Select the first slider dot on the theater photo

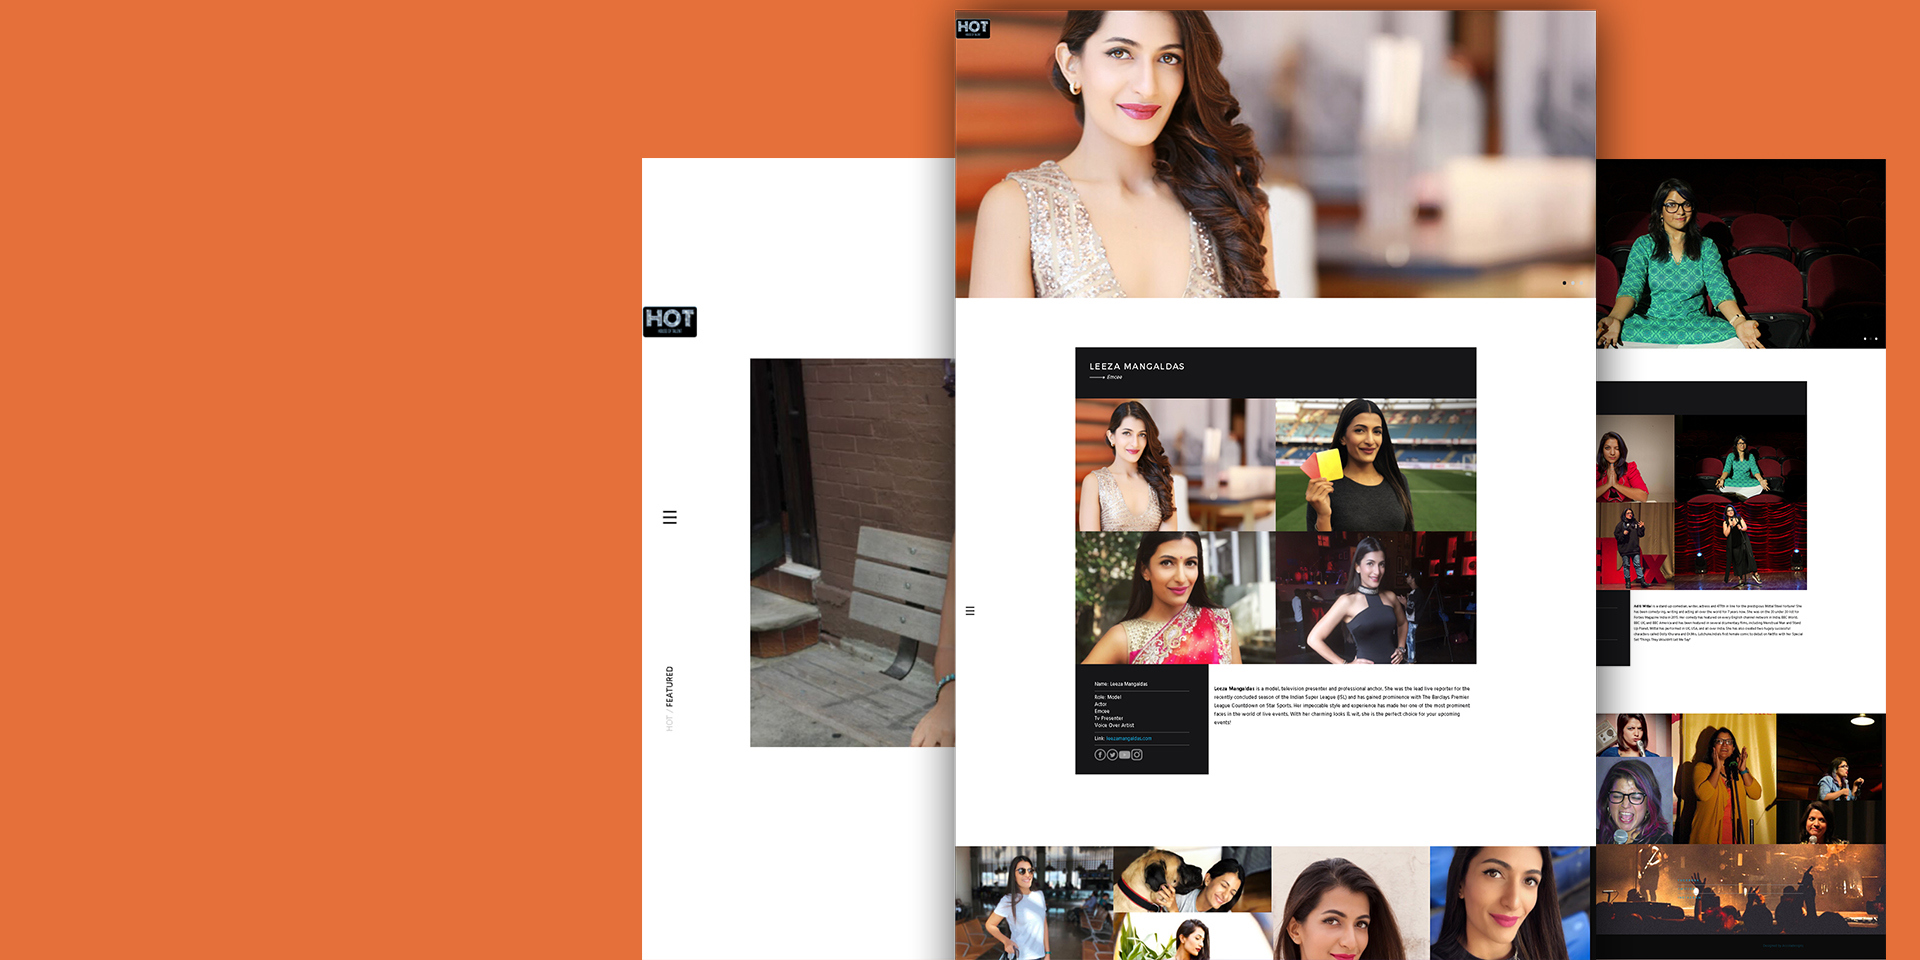pyautogui.click(x=1865, y=339)
